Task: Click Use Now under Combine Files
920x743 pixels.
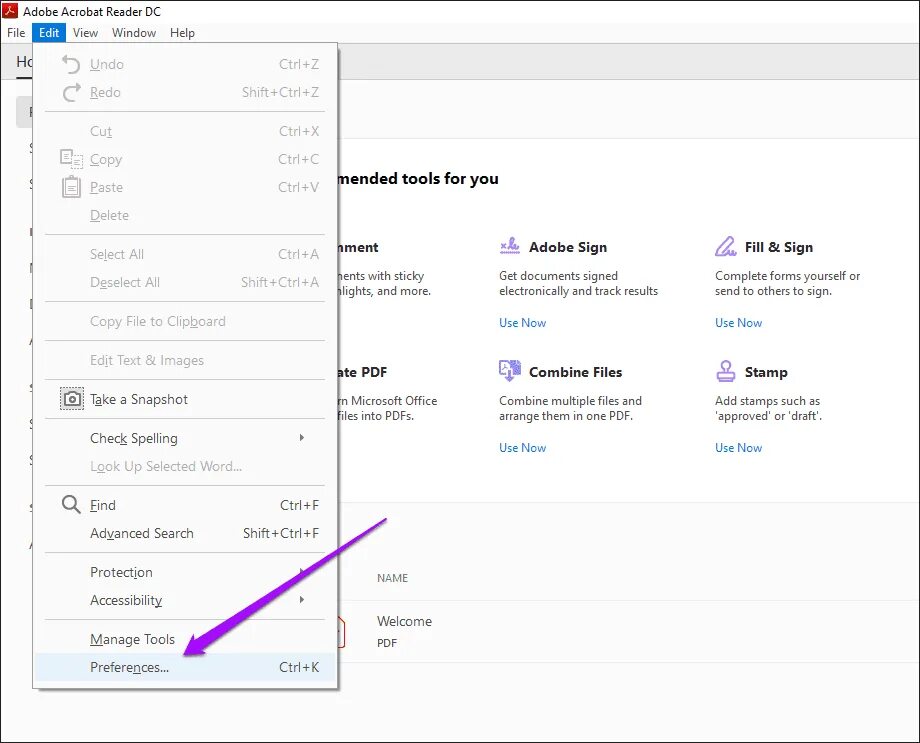Action: point(522,448)
